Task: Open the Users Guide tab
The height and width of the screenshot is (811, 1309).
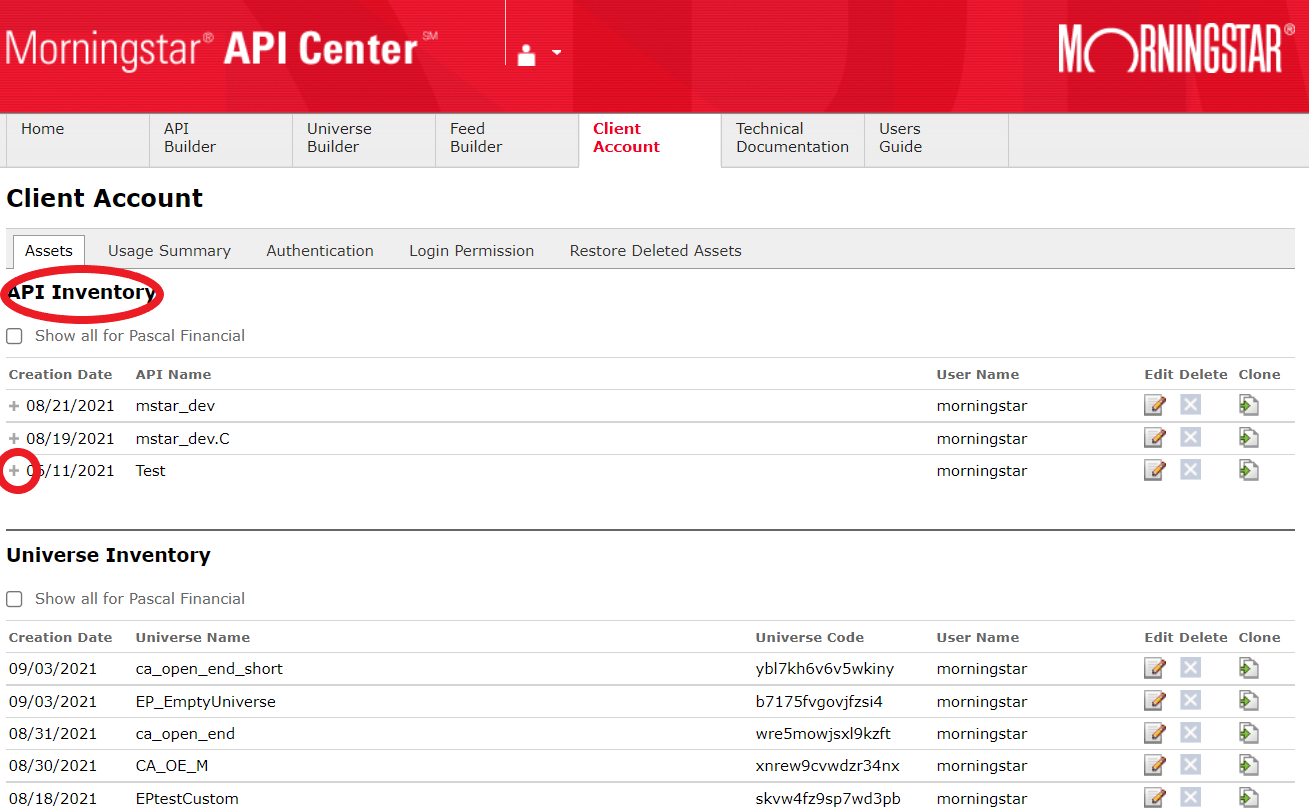Action: pos(936,140)
